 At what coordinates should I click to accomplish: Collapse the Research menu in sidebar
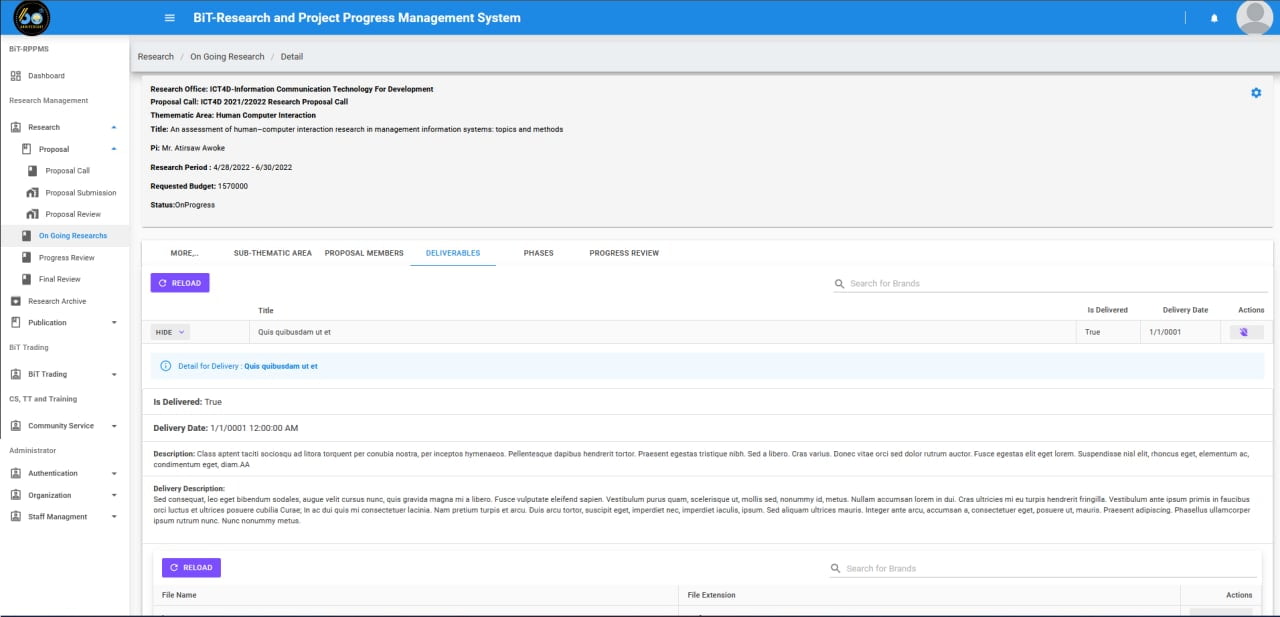pyautogui.click(x=113, y=127)
